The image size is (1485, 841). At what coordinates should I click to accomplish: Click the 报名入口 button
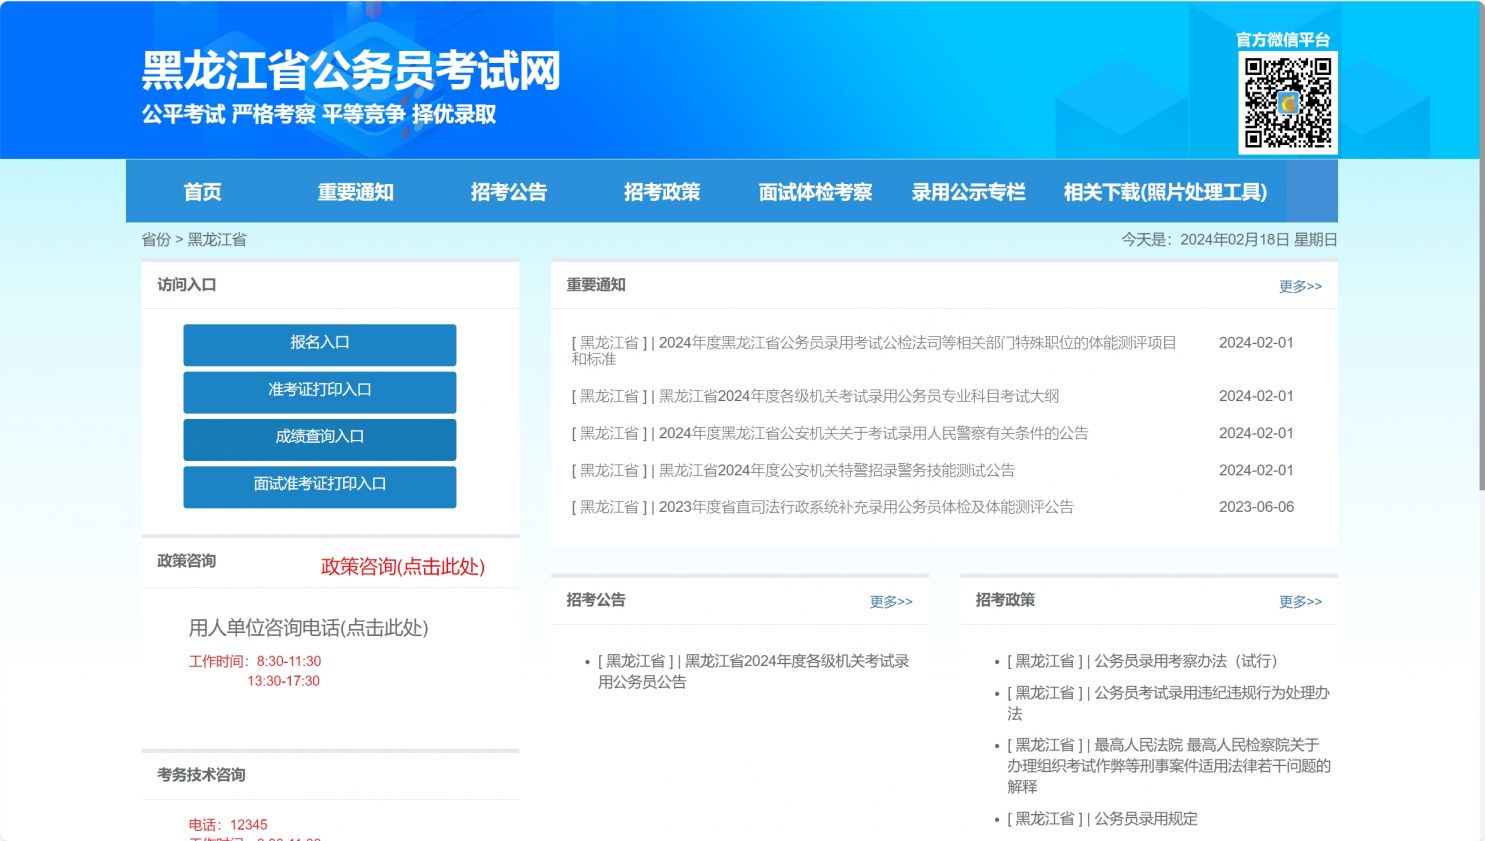coord(320,344)
